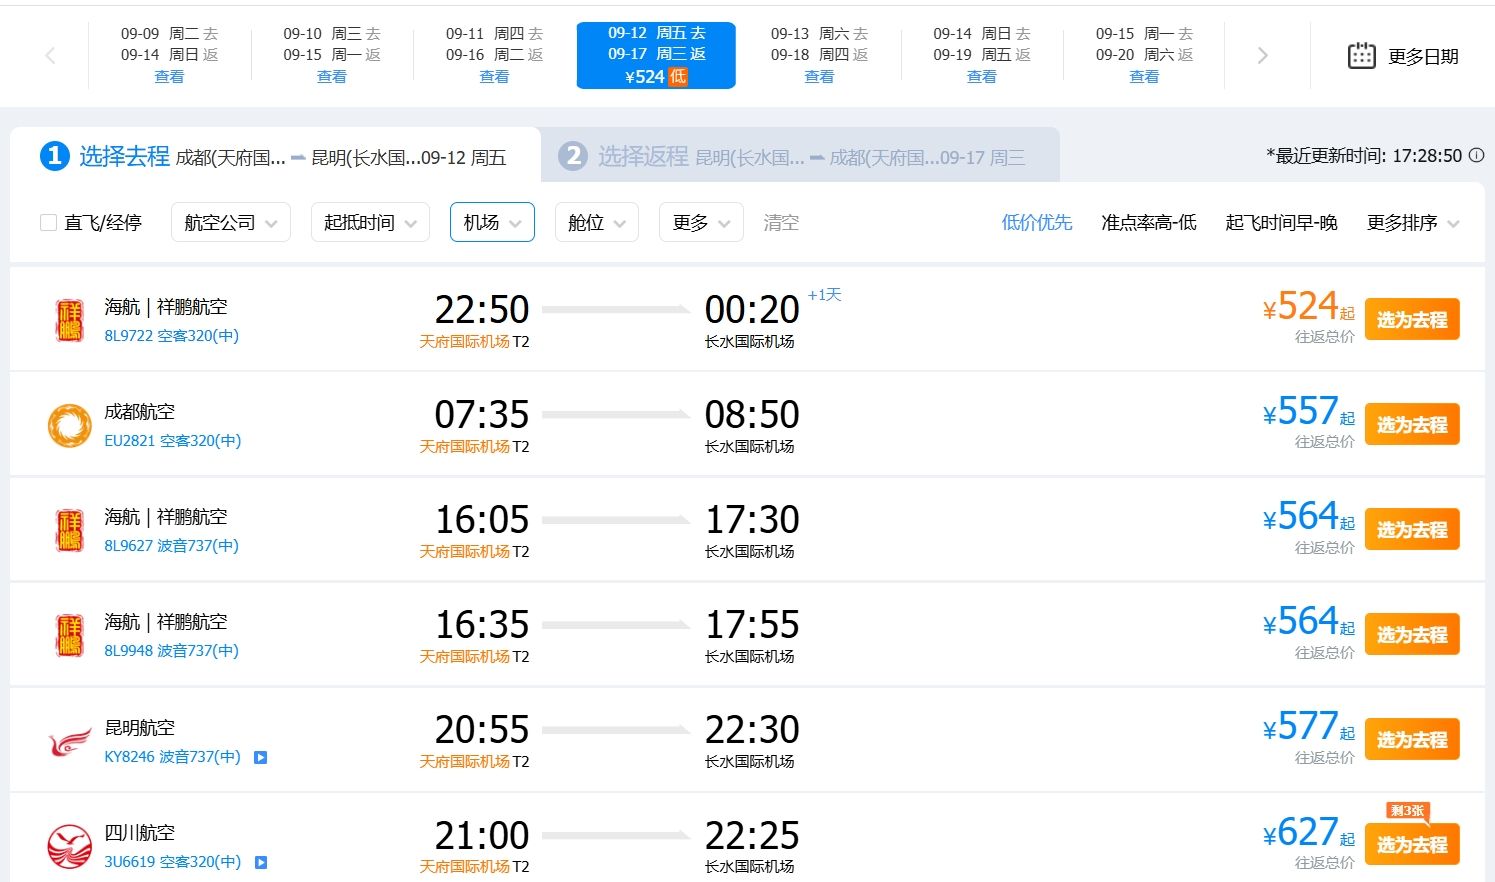Click the 22:25 arrival time
Screen dimensions: 1495x882
coord(752,835)
